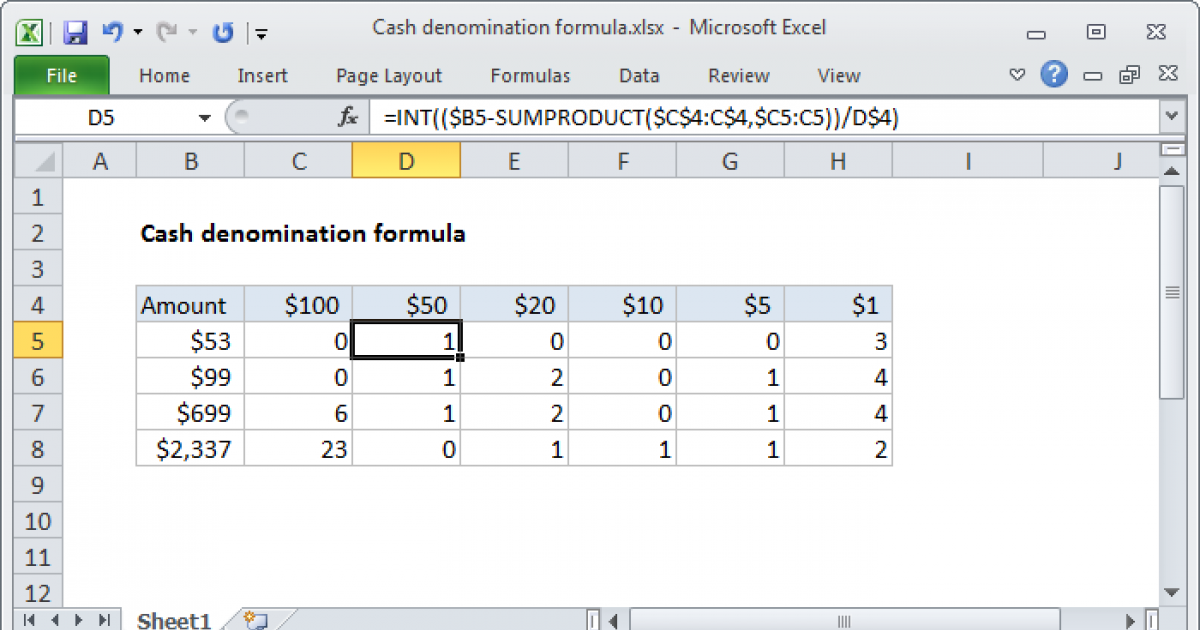Image resolution: width=1200 pixels, height=630 pixels.
Task: Go to the first sheet tab arrow
Action: [27, 620]
